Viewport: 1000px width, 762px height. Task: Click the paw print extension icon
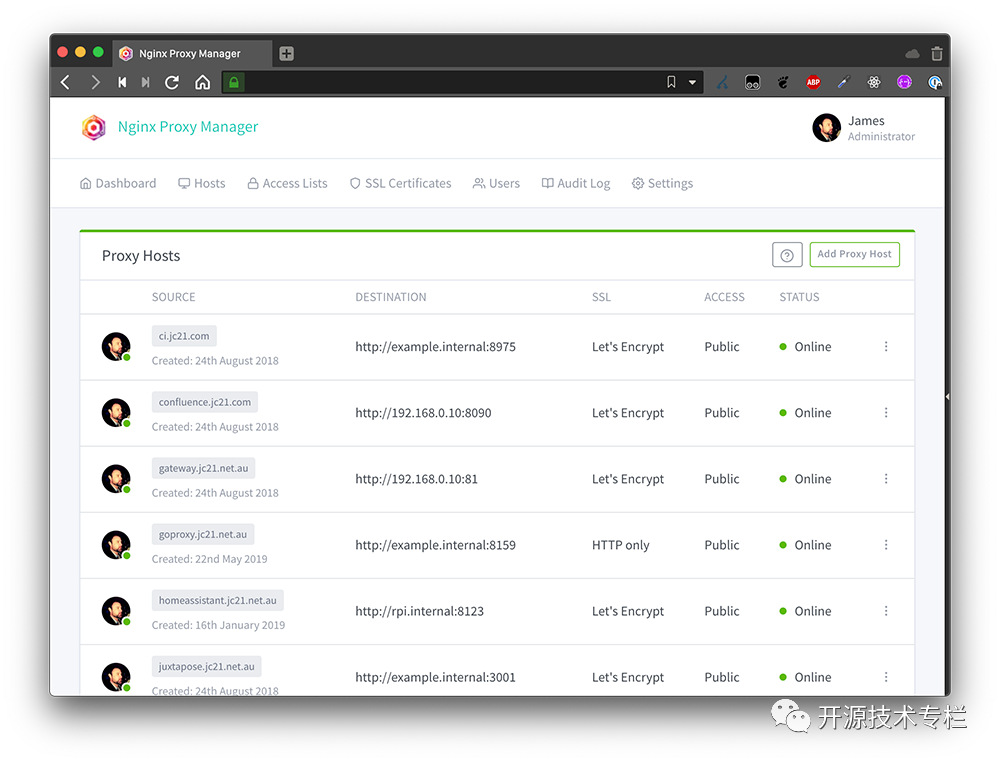(x=783, y=82)
